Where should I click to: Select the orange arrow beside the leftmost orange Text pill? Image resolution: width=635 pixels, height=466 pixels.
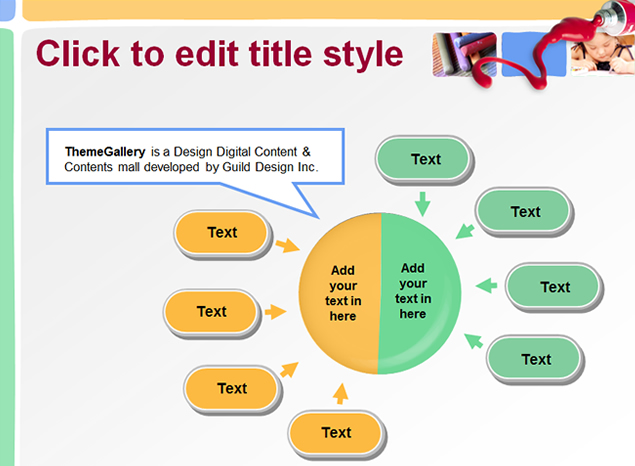(x=275, y=312)
